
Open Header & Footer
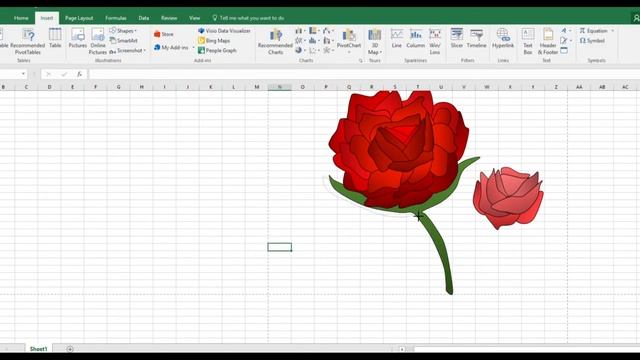548,41
